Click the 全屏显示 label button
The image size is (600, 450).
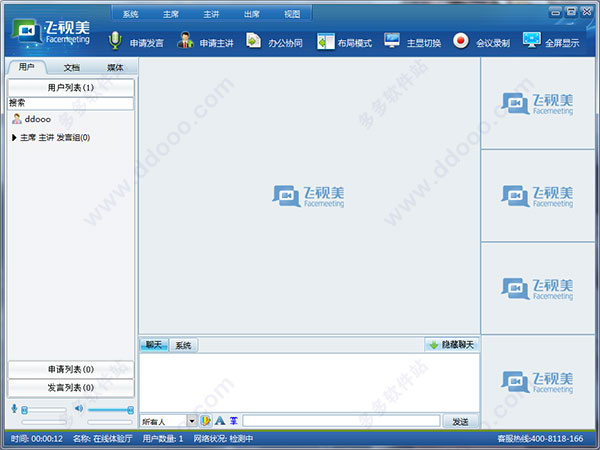click(x=562, y=43)
